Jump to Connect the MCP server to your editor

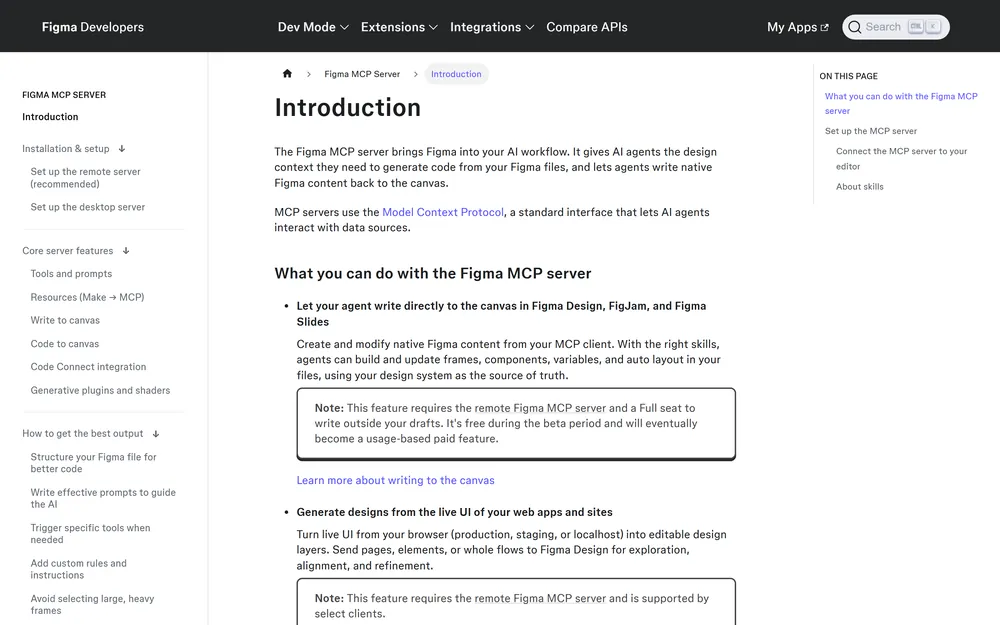[x=902, y=159]
